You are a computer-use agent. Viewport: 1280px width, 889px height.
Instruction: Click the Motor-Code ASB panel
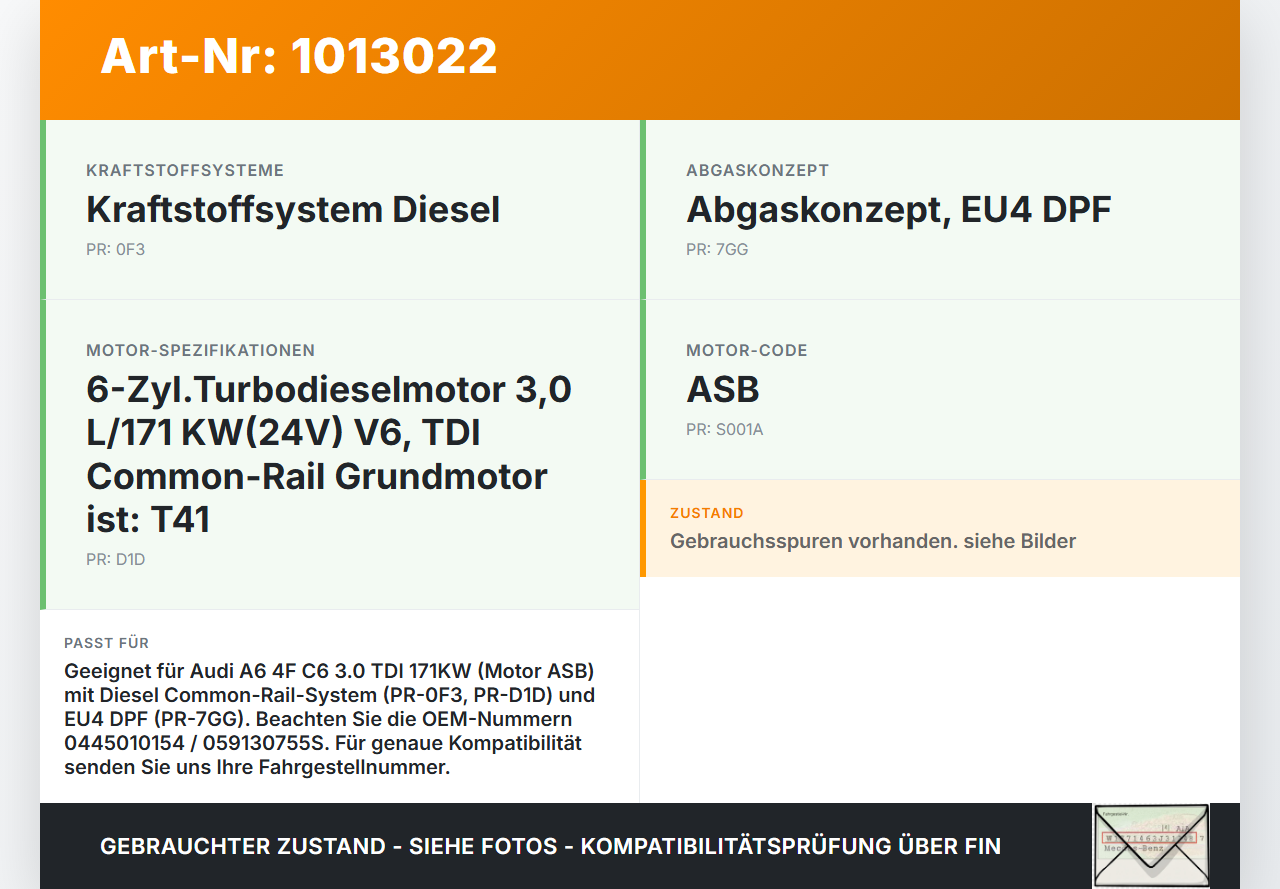click(940, 390)
